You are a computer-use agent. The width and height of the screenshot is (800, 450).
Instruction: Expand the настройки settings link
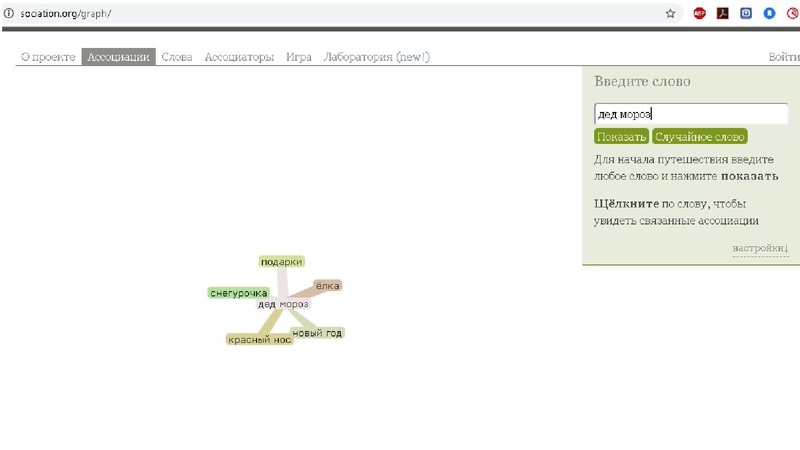pyautogui.click(x=760, y=248)
